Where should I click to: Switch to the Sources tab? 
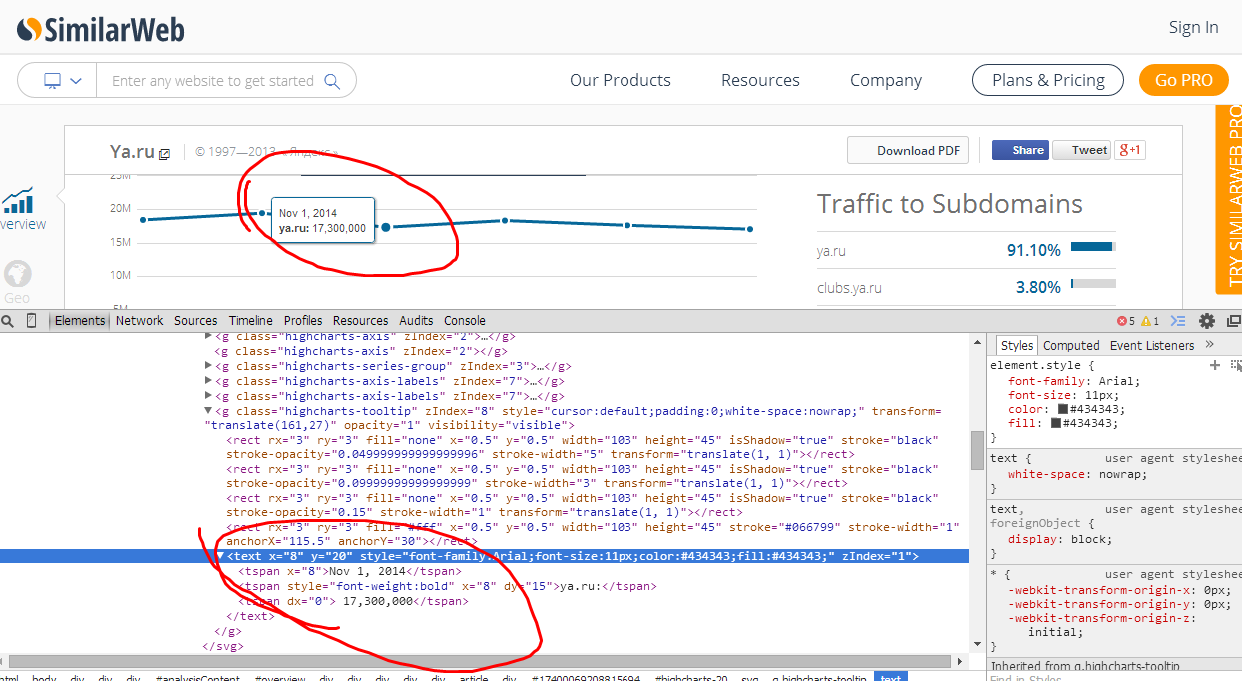point(195,321)
